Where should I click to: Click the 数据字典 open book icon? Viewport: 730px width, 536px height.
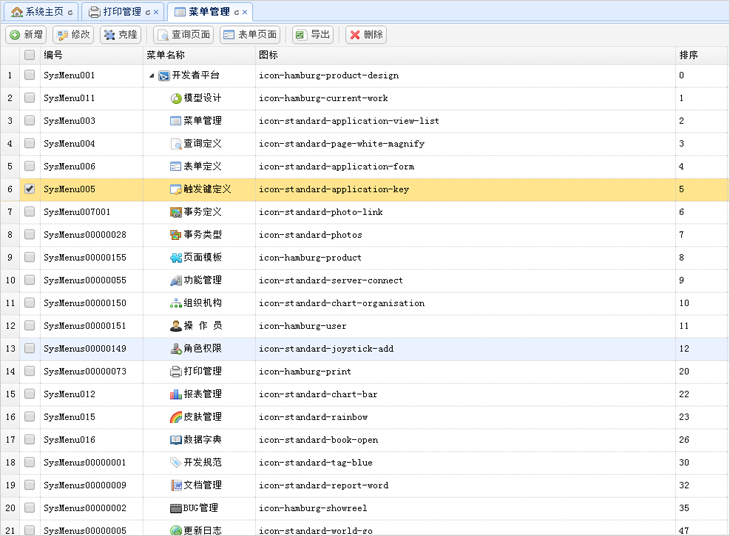176,440
